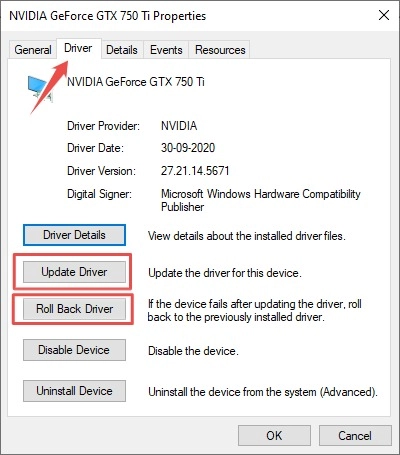Viewport: 400px width, 455px height.
Task: Switch to the General tab
Action: [x=33, y=50]
